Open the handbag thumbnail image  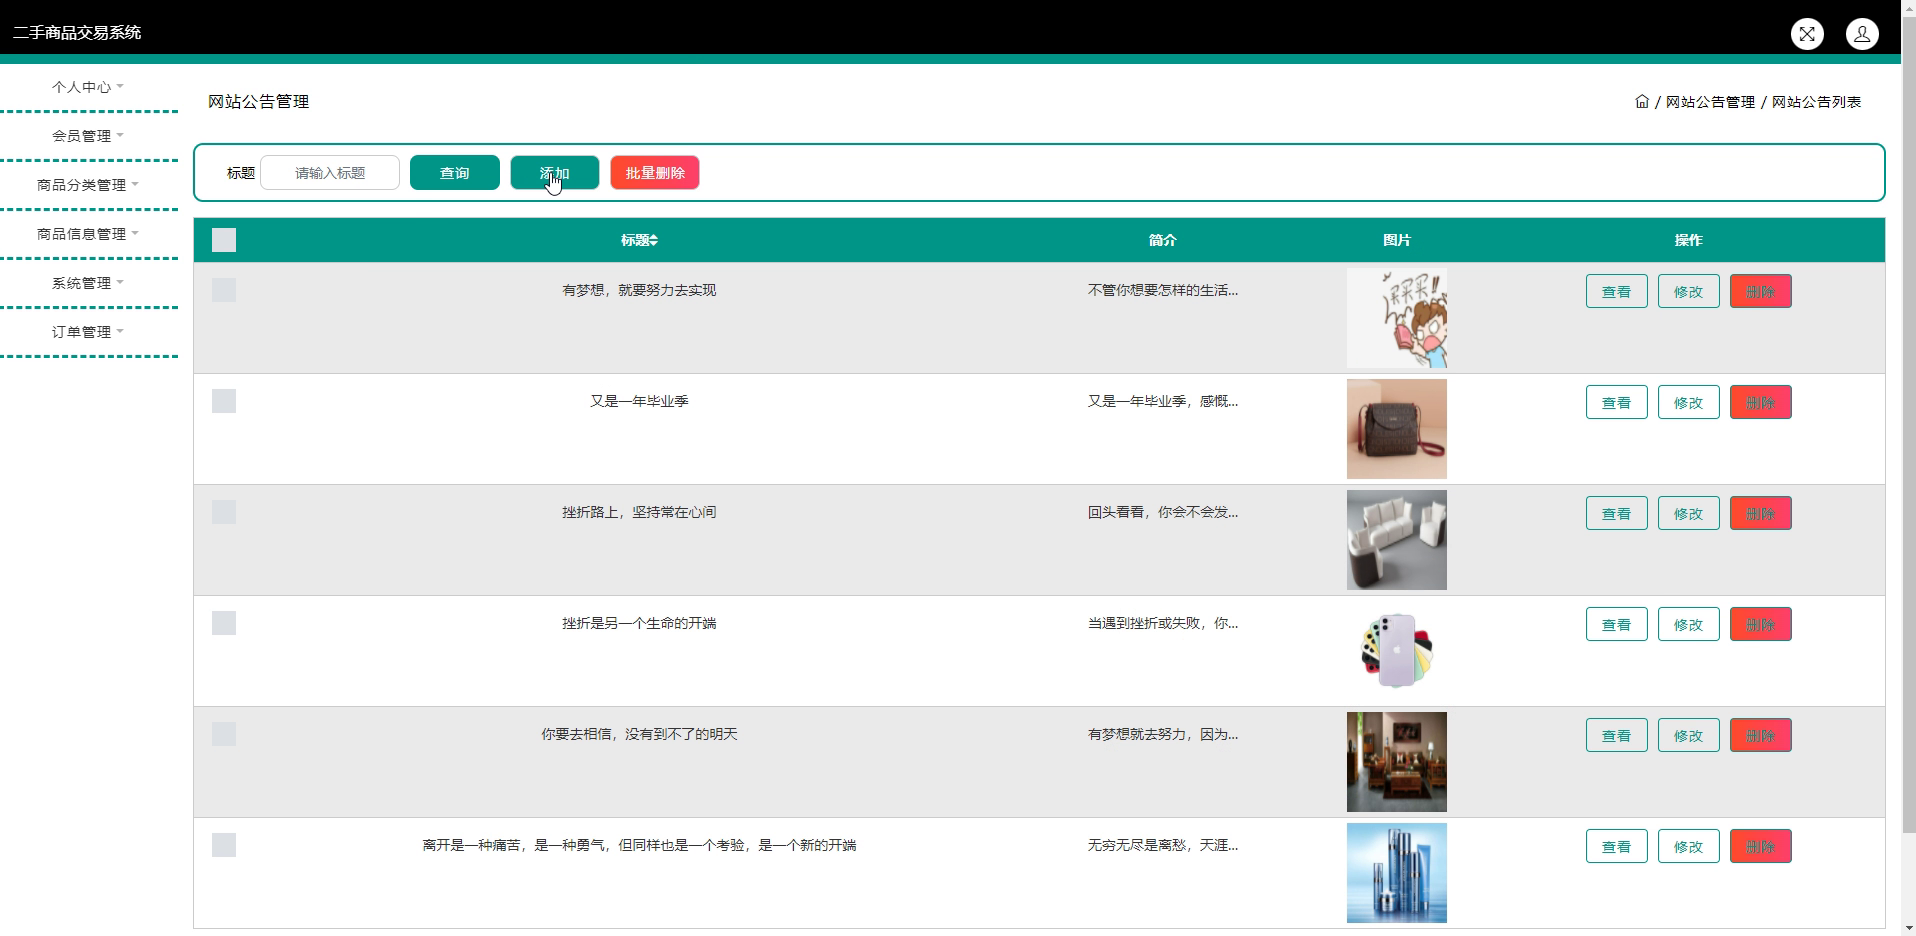[x=1397, y=429]
